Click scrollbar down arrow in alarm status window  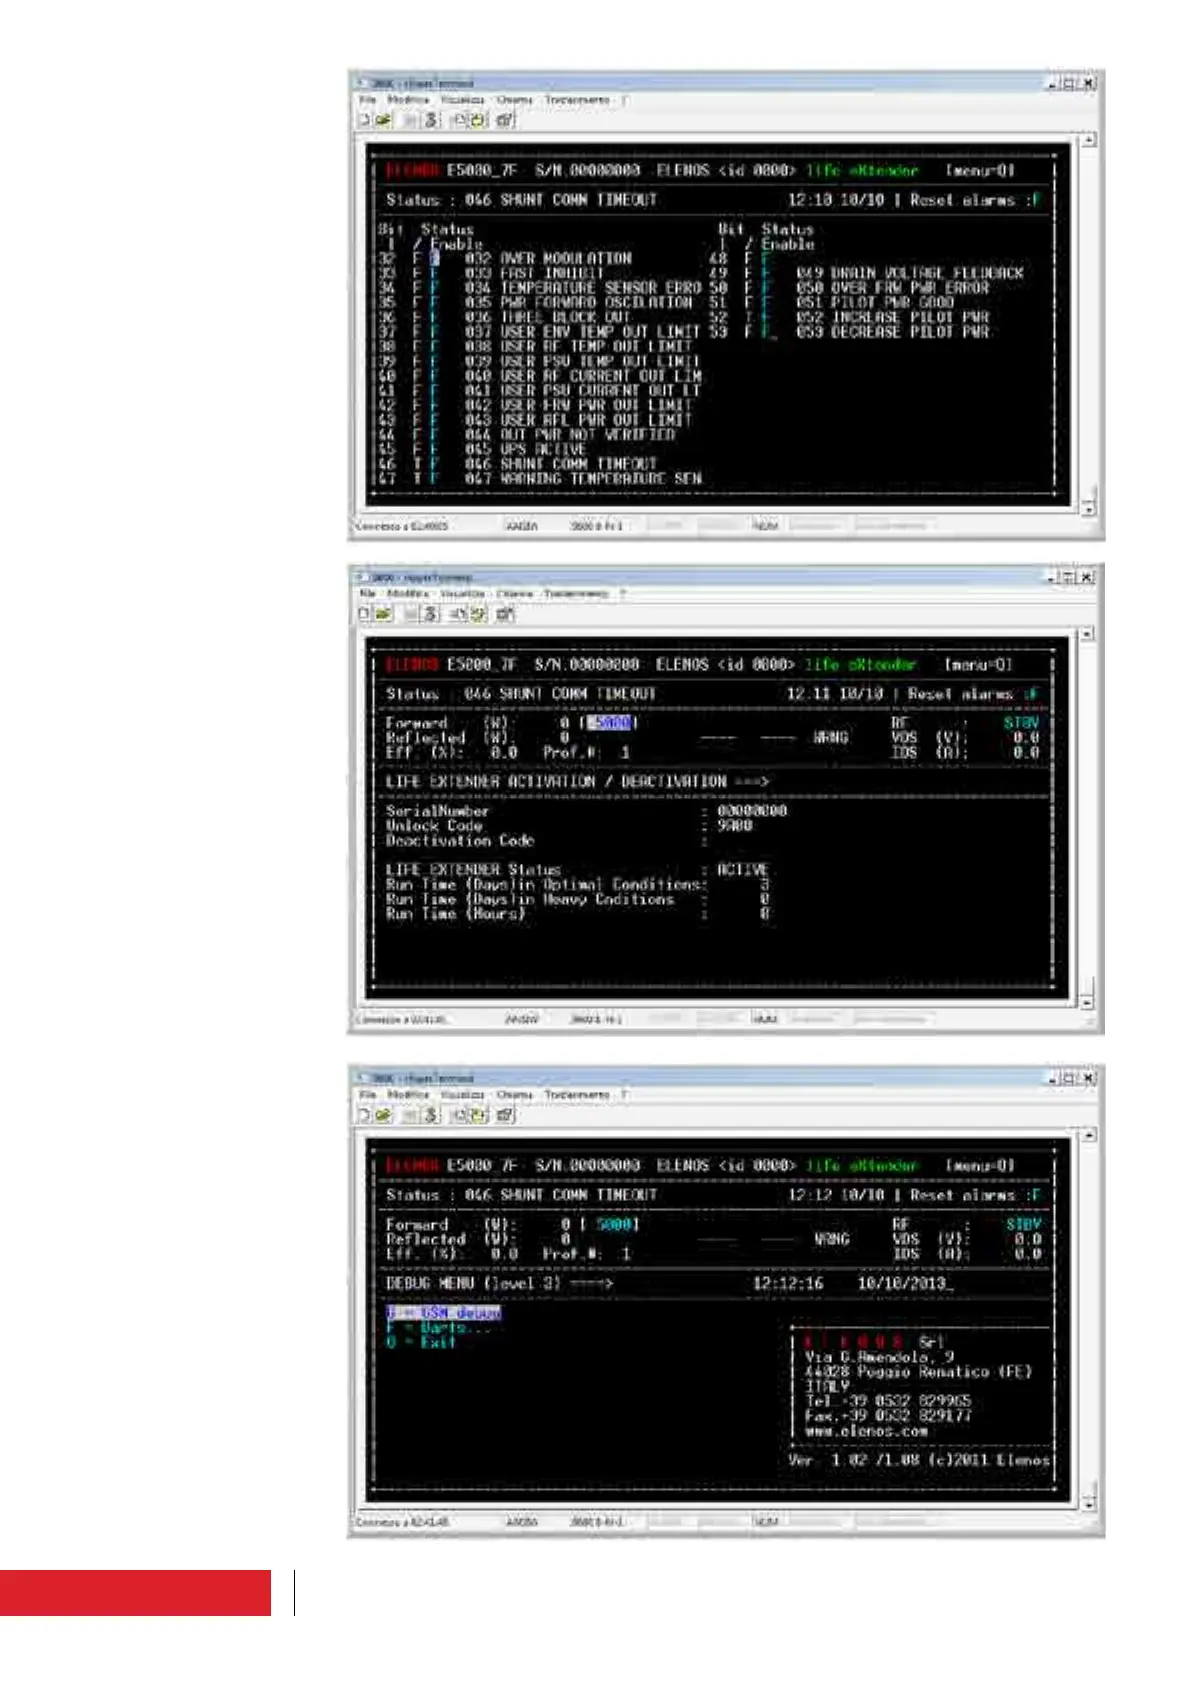pyautogui.click(x=1088, y=509)
